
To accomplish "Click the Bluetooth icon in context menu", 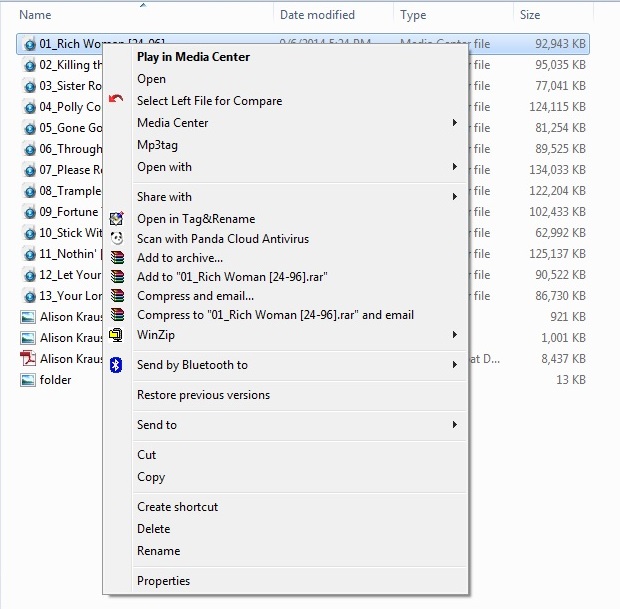I will (x=116, y=365).
